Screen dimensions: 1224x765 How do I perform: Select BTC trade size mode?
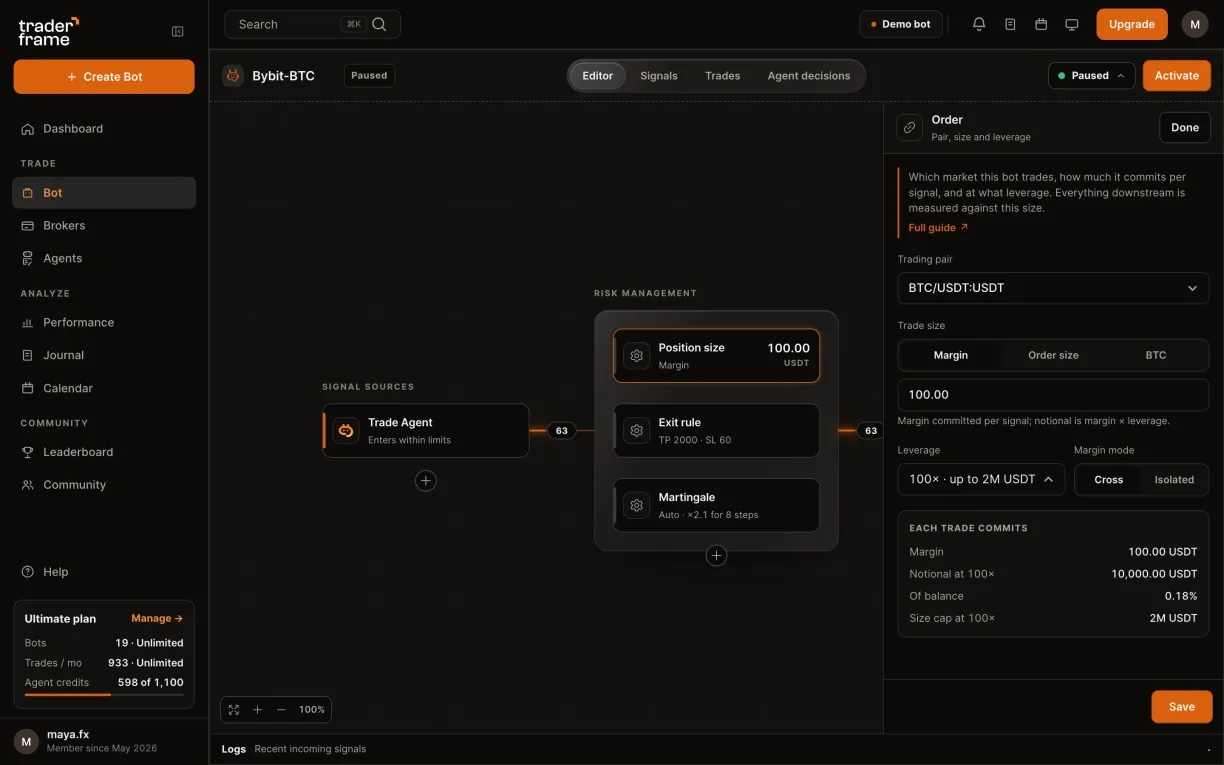tap(1156, 355)
